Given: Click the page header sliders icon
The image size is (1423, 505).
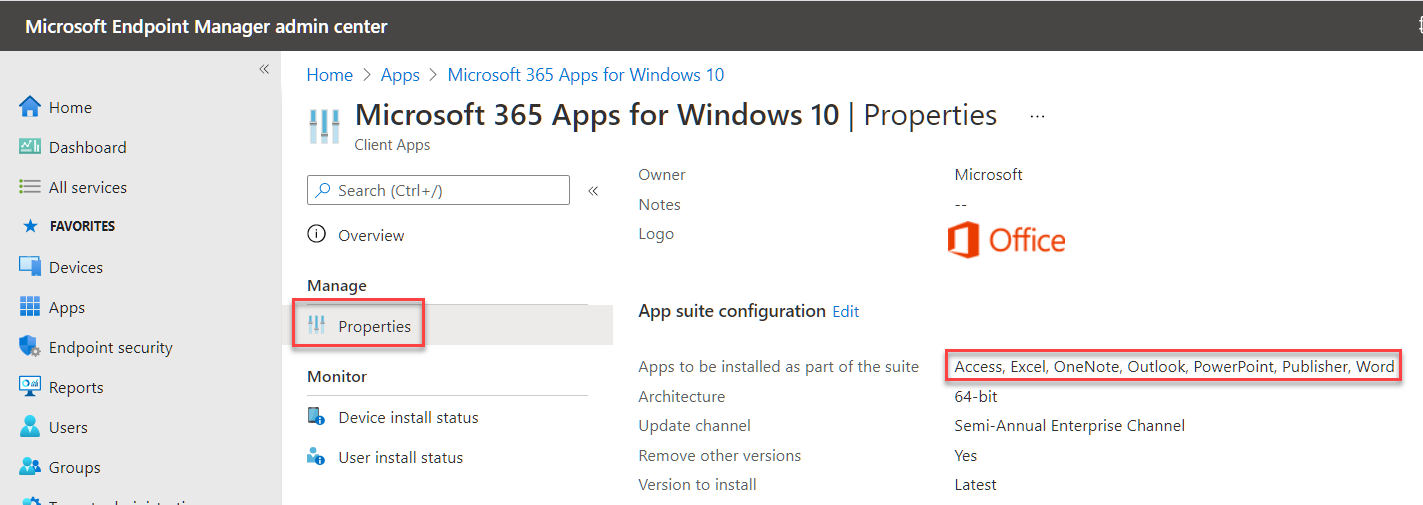Looking at the screenshot, I should pyautogui.click(x=324, y=126).
